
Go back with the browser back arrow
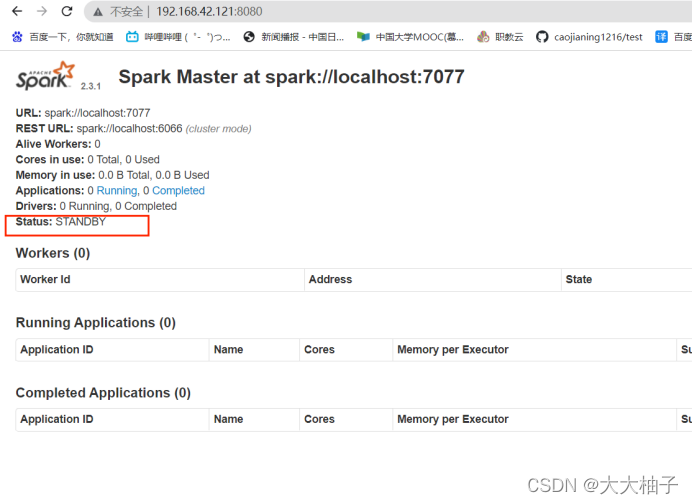(17, 11)
